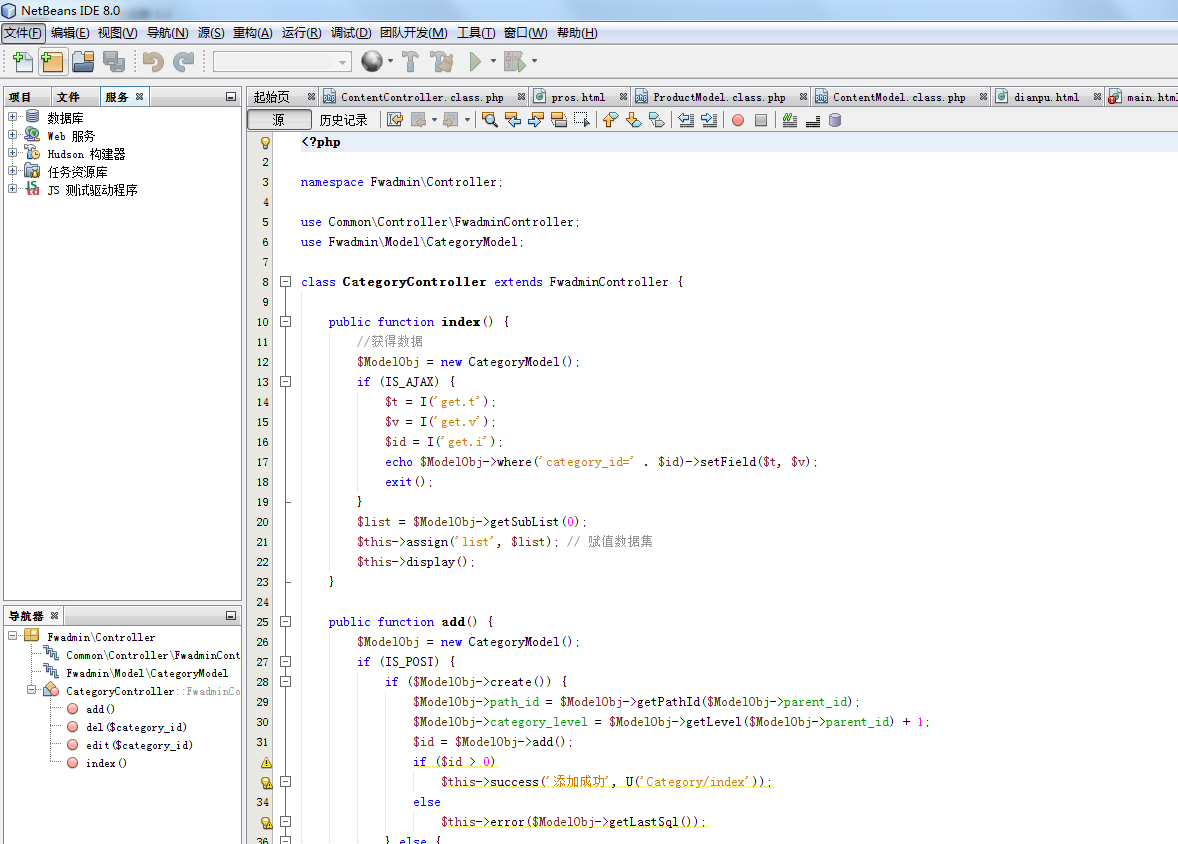Open a project using the folder icon
This screenshot has height=844, width=1178.
[x=84, y=62]
